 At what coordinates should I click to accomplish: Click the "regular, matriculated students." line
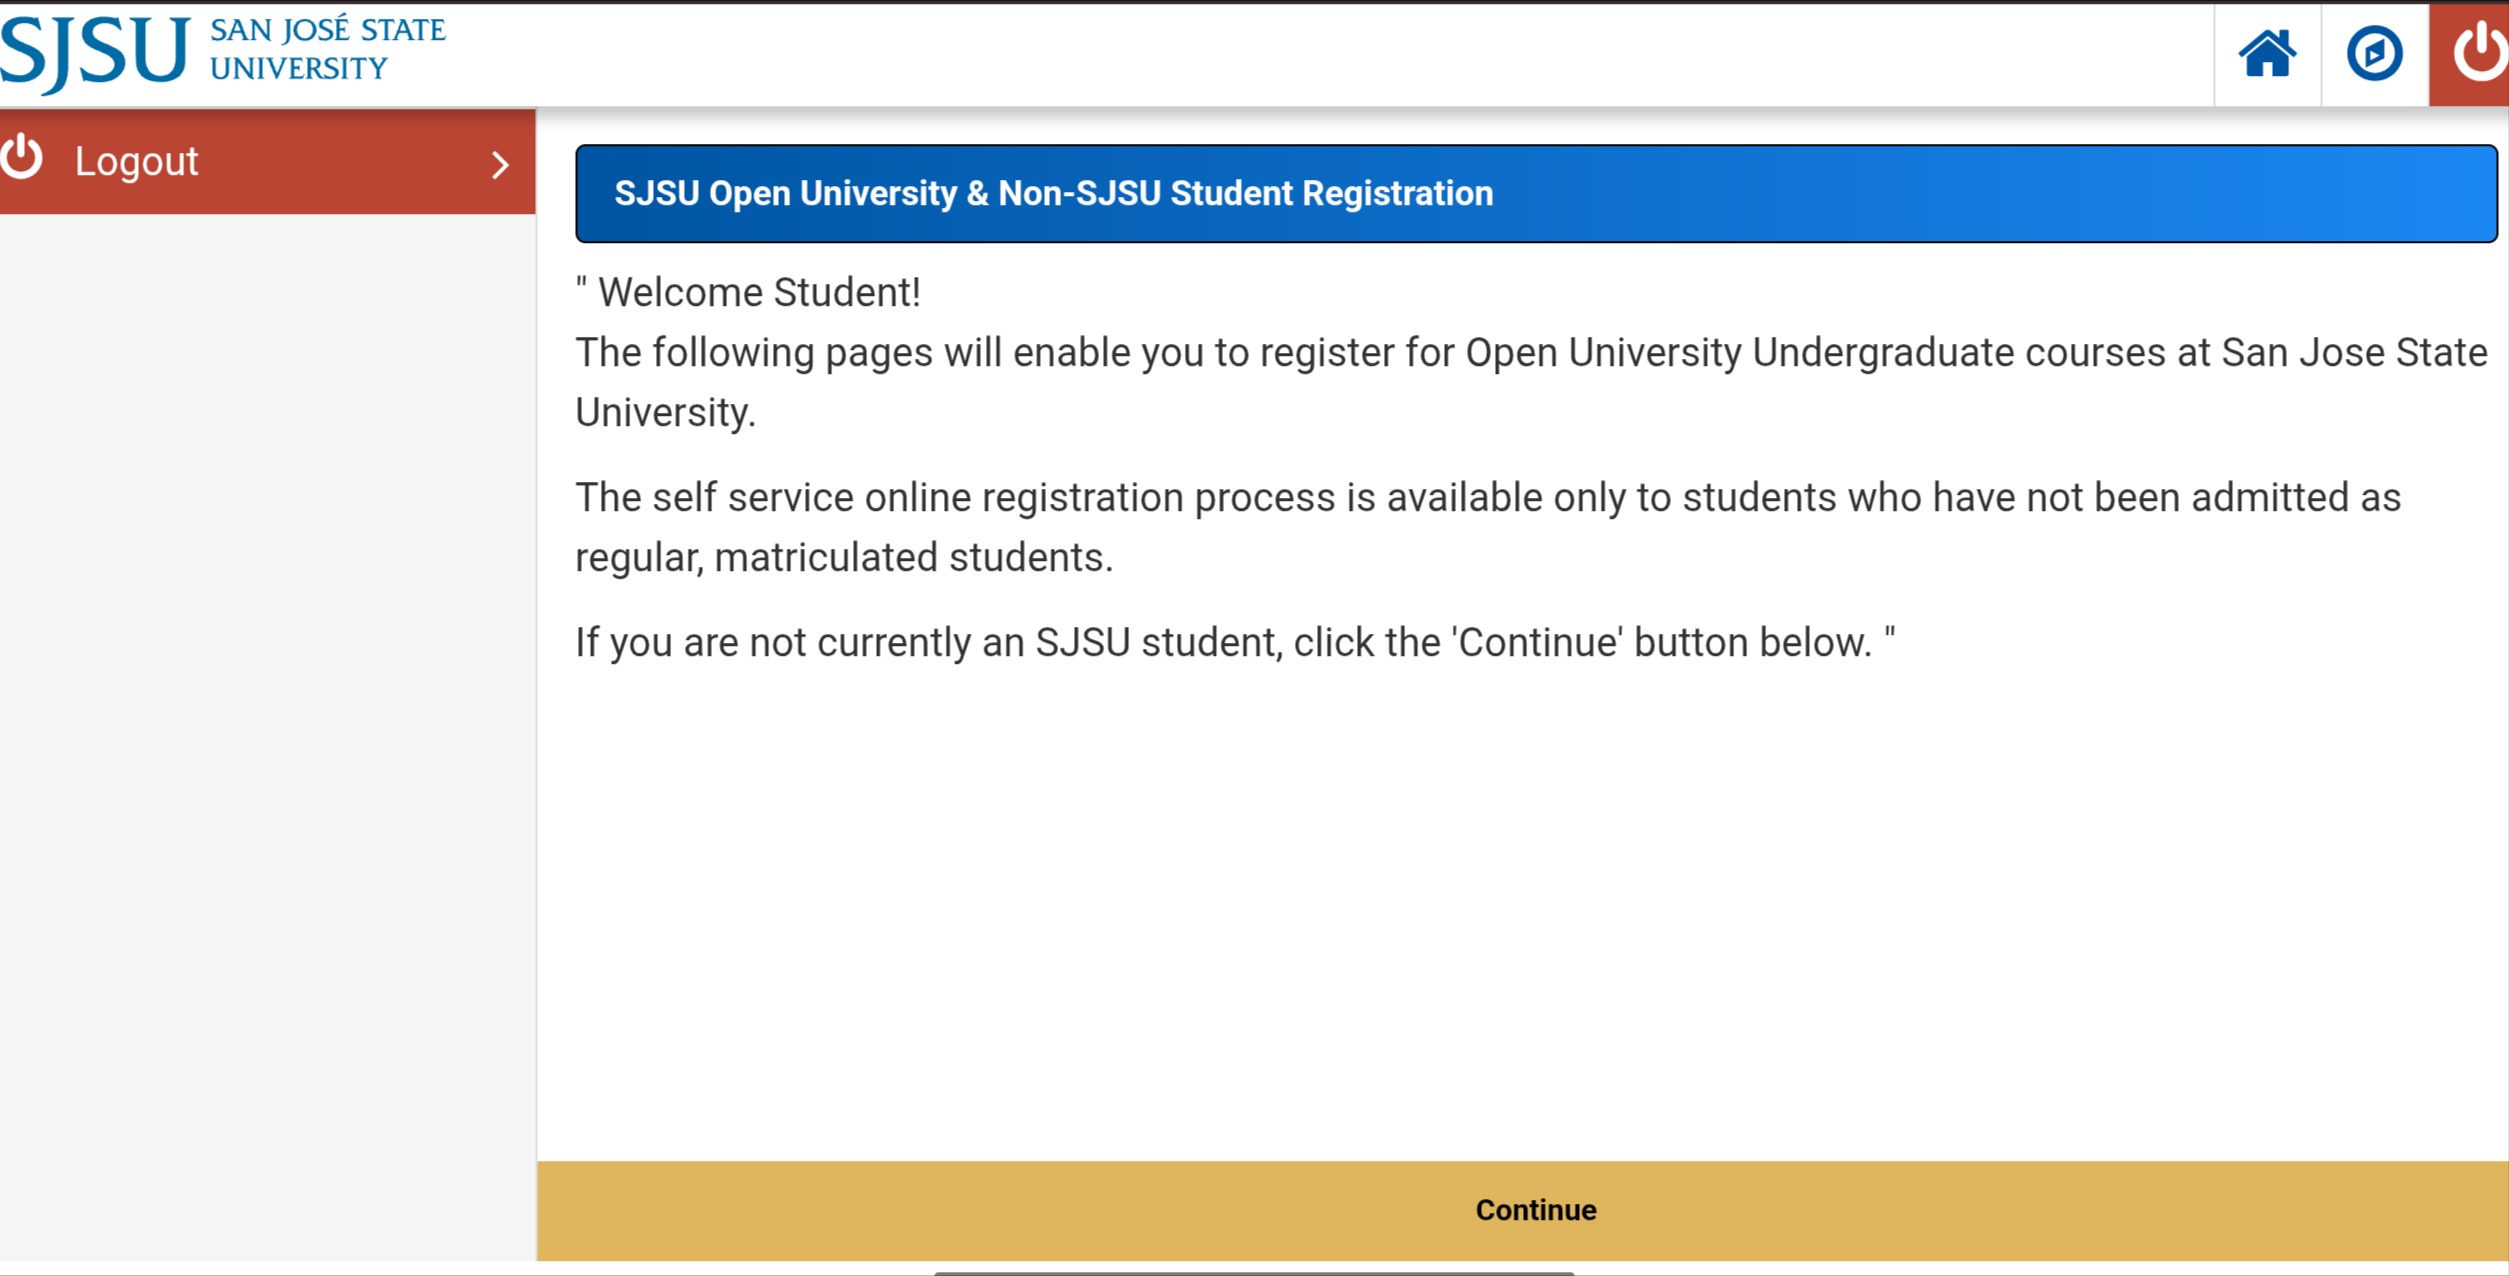(x=843, y=558)
